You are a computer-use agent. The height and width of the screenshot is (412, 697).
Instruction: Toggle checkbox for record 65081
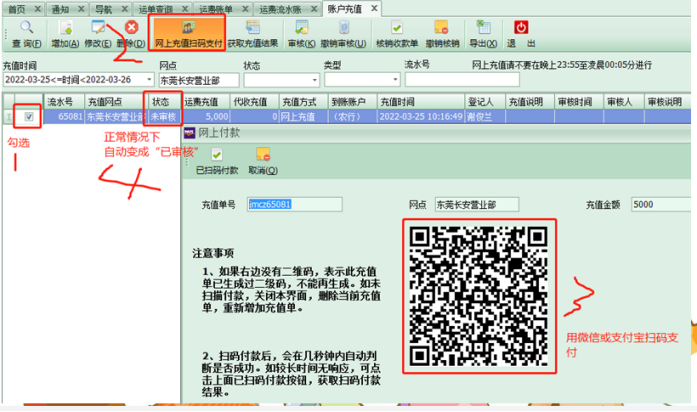coord(29,117)
